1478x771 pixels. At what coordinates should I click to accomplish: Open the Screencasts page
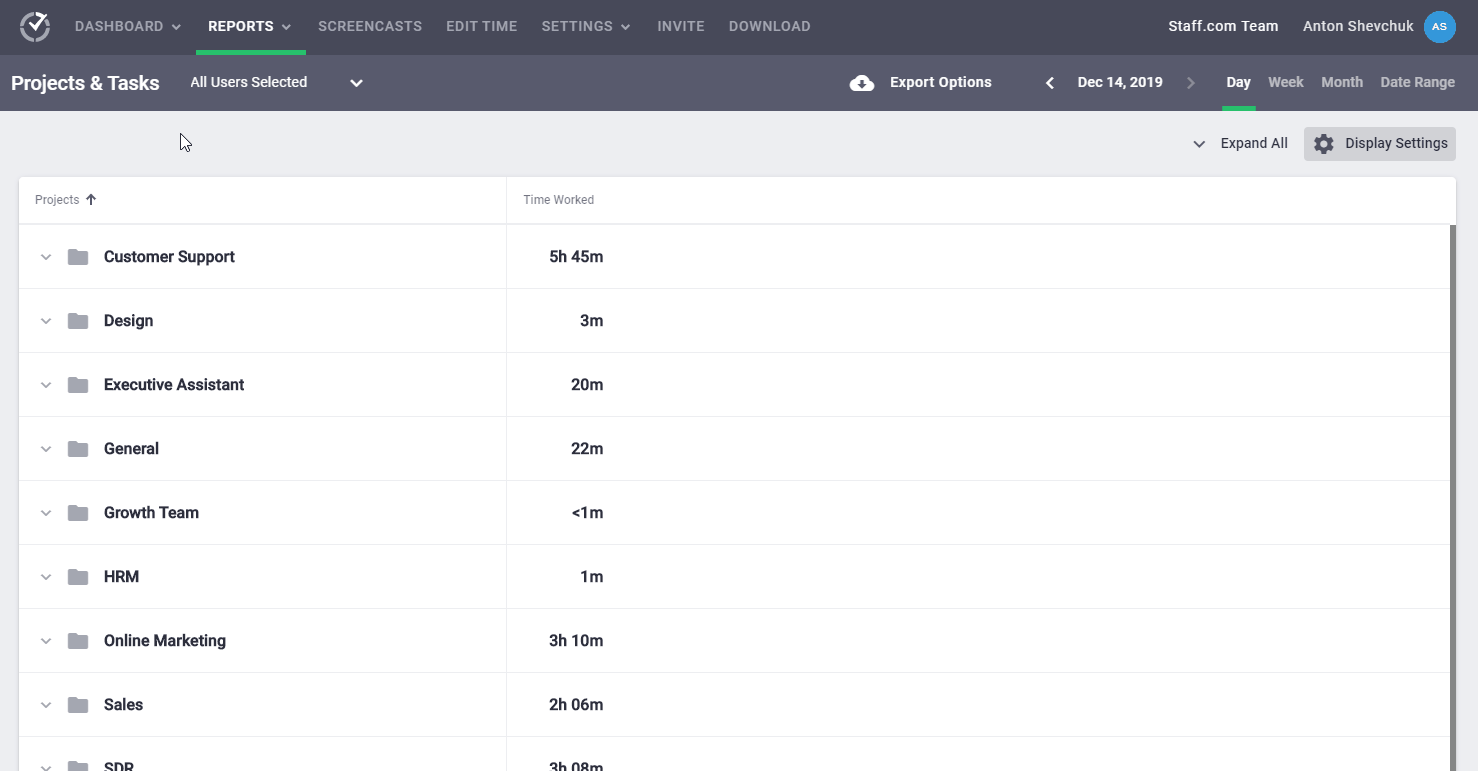[x=369, y=27]
